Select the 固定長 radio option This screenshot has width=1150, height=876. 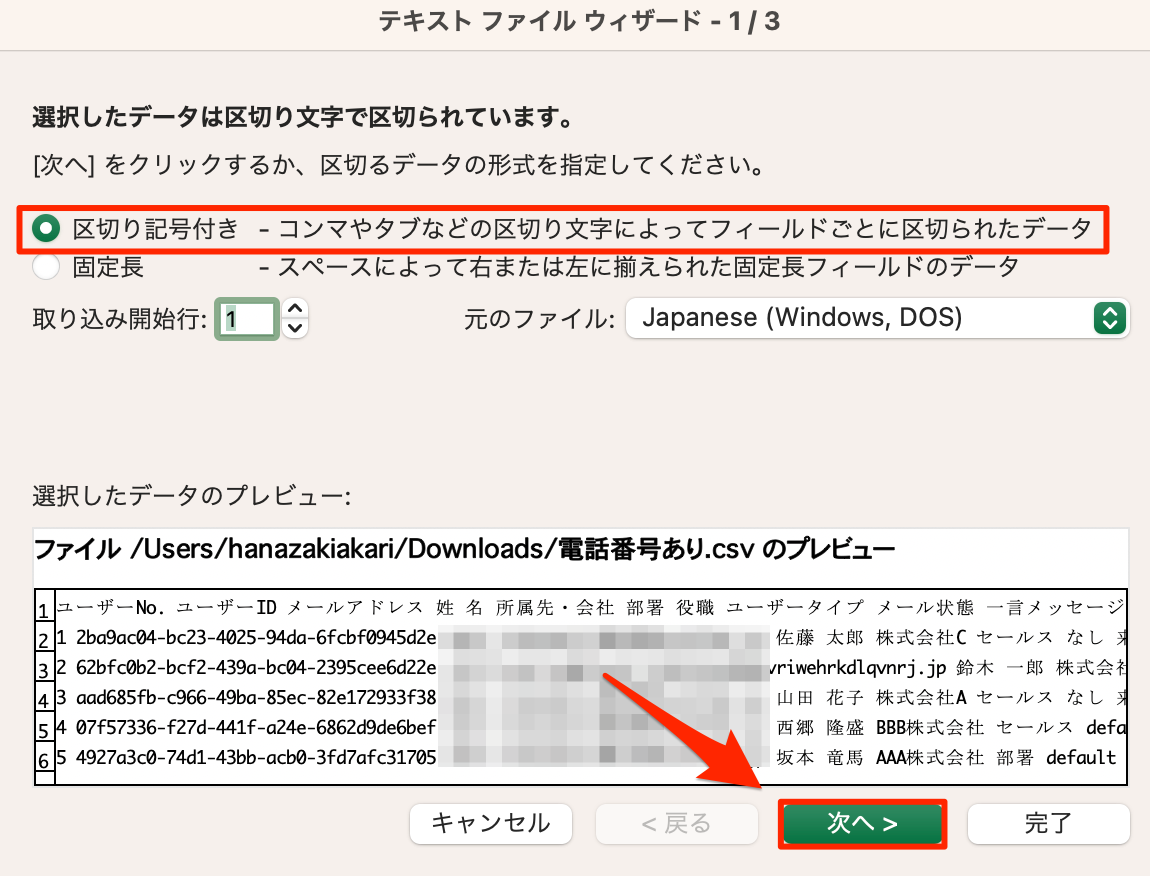(45, 266)
